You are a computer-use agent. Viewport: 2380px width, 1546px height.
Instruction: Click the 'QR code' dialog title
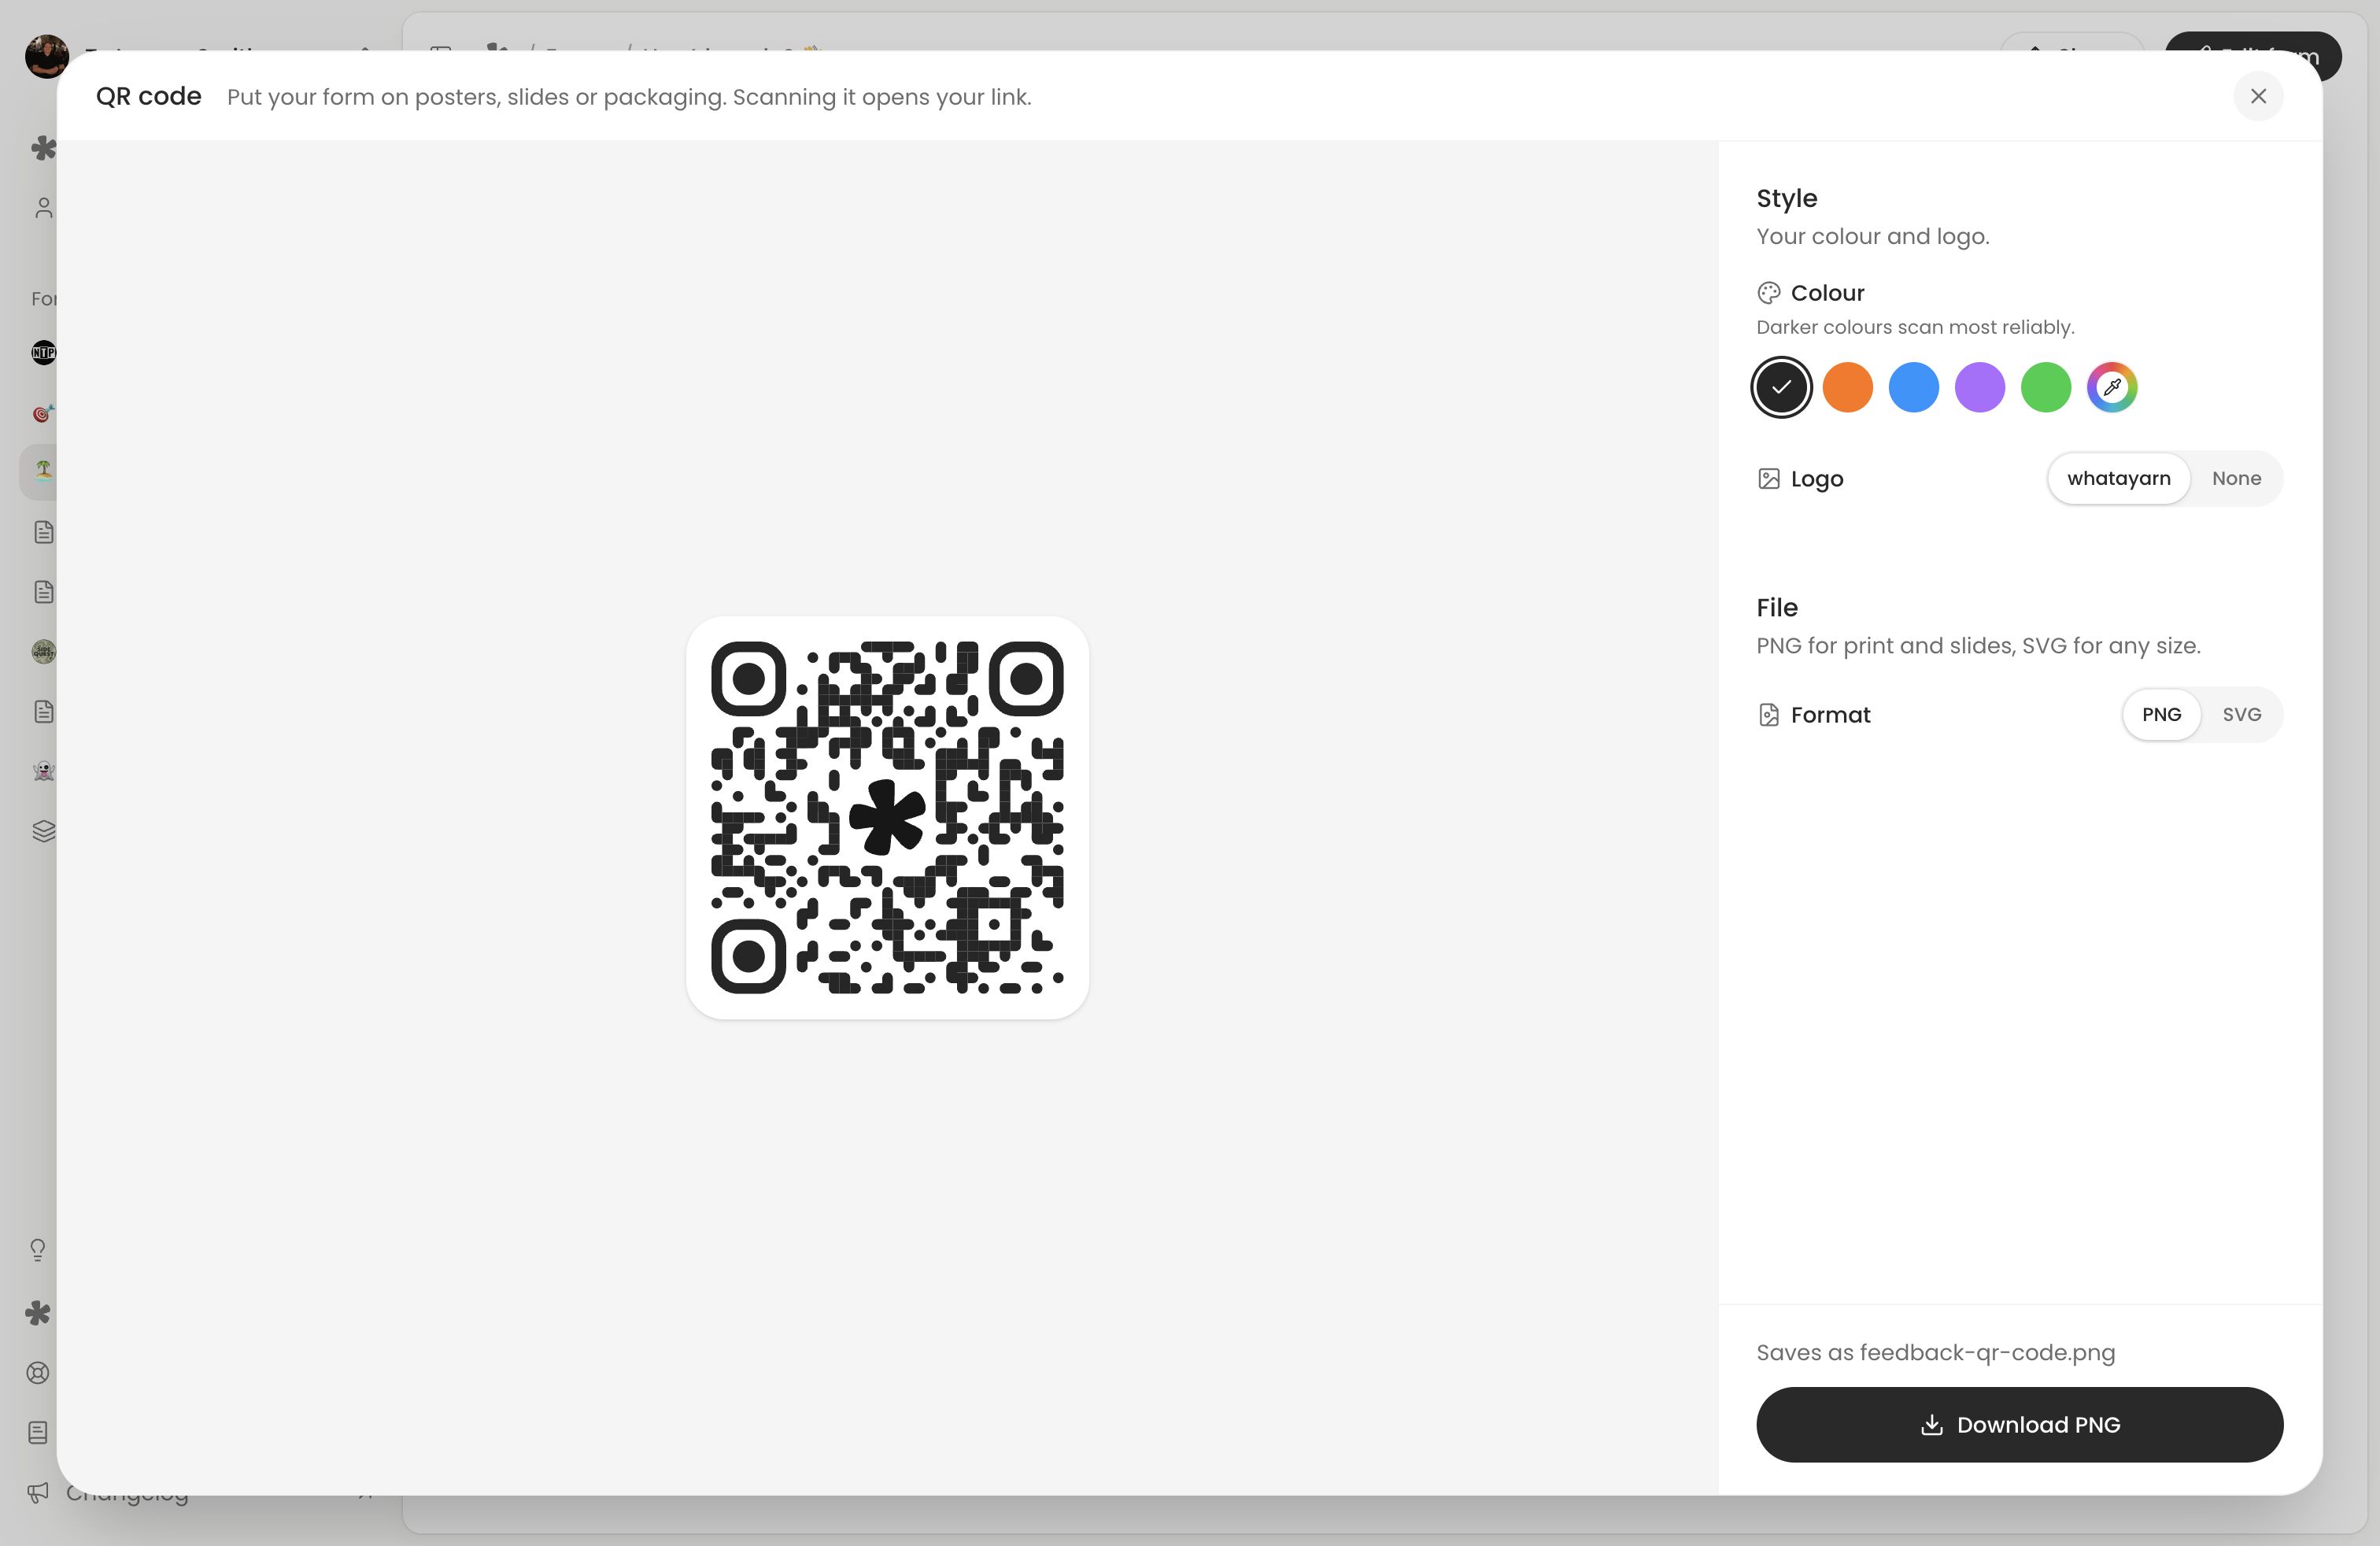click(148, 96)
